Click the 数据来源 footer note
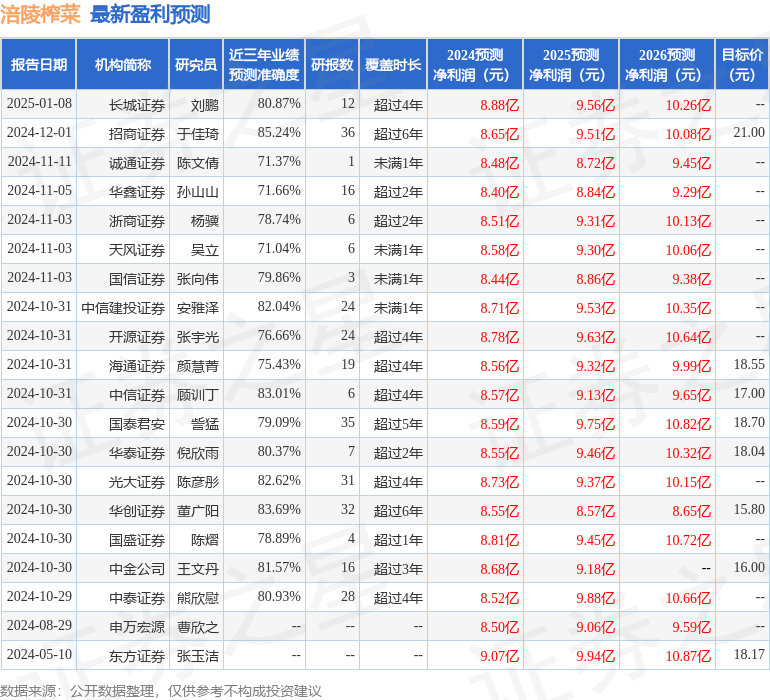The width and height of the screenshot is (770, 700). click(161, 691)
